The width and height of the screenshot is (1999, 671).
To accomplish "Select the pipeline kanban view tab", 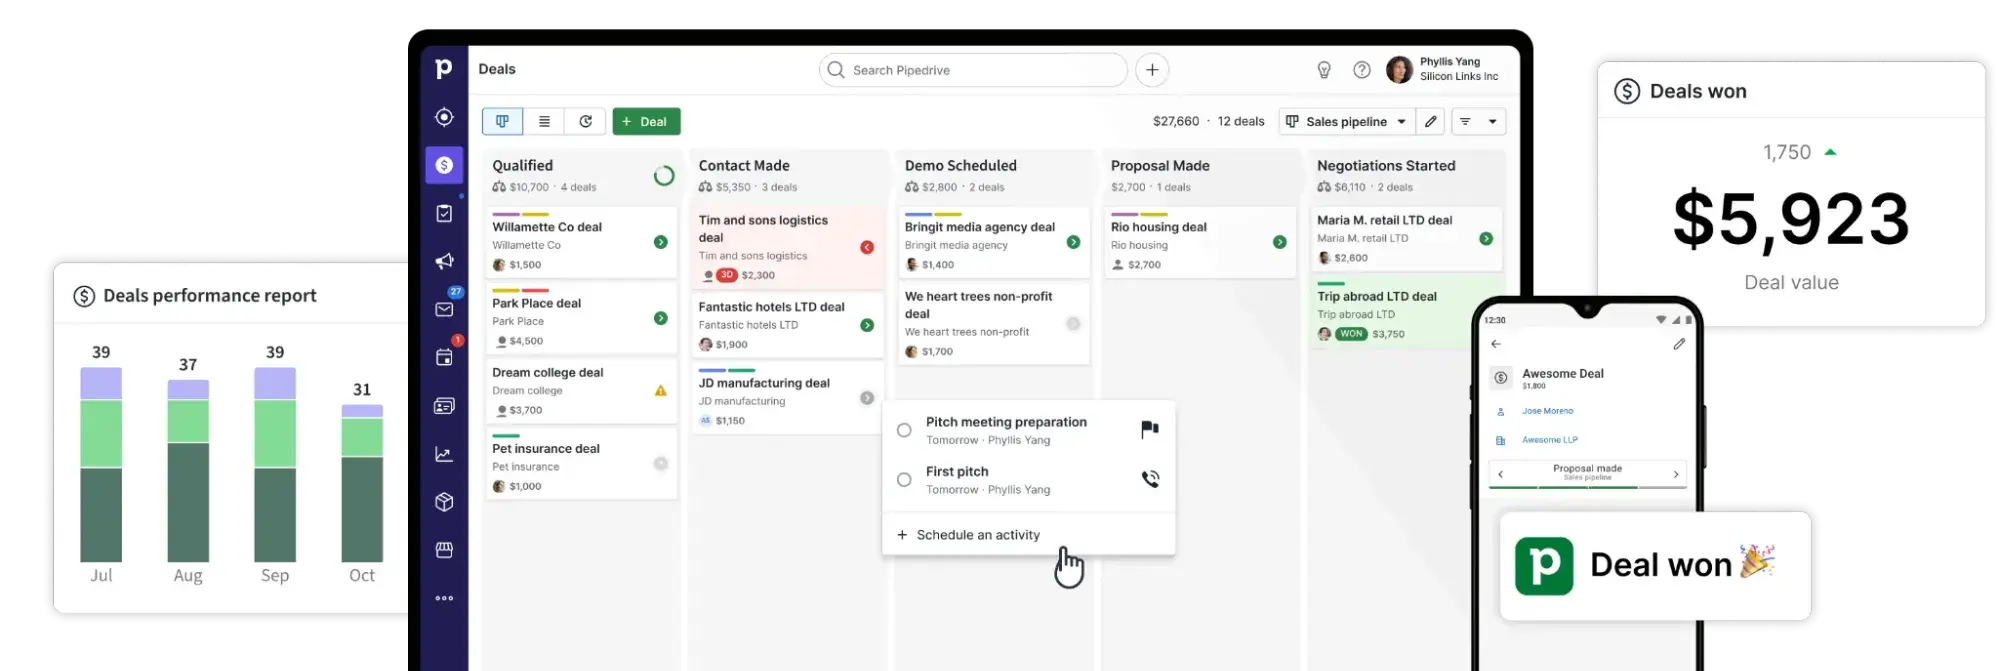I will (502, 122).
